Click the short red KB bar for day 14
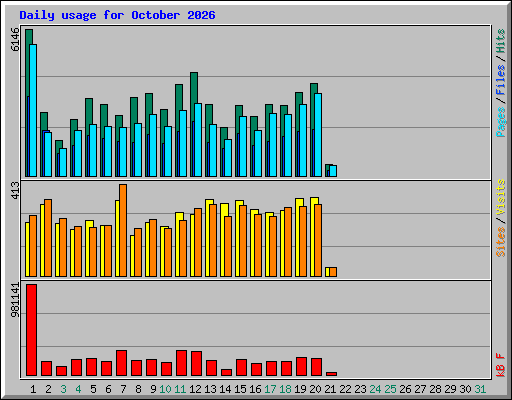 pos(226,372)
